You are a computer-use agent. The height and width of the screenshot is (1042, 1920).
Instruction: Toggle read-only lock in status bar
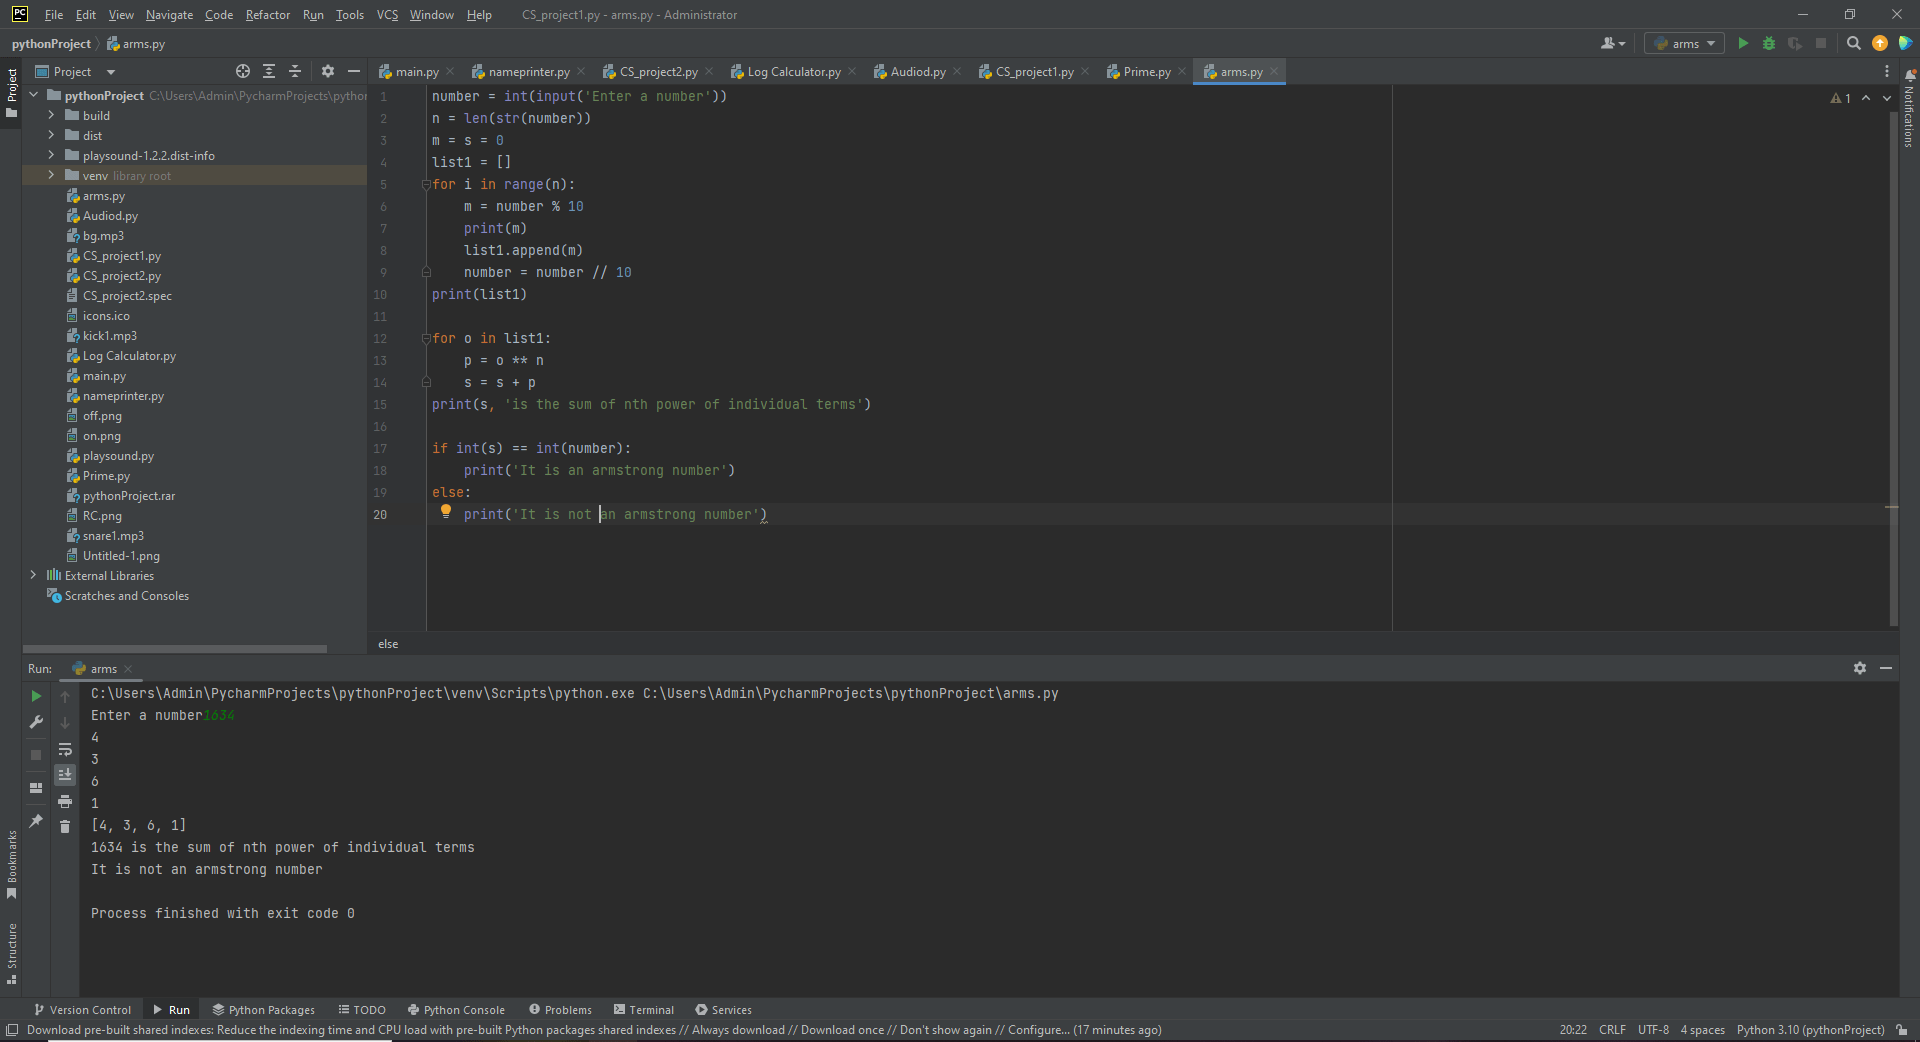1902,1030
